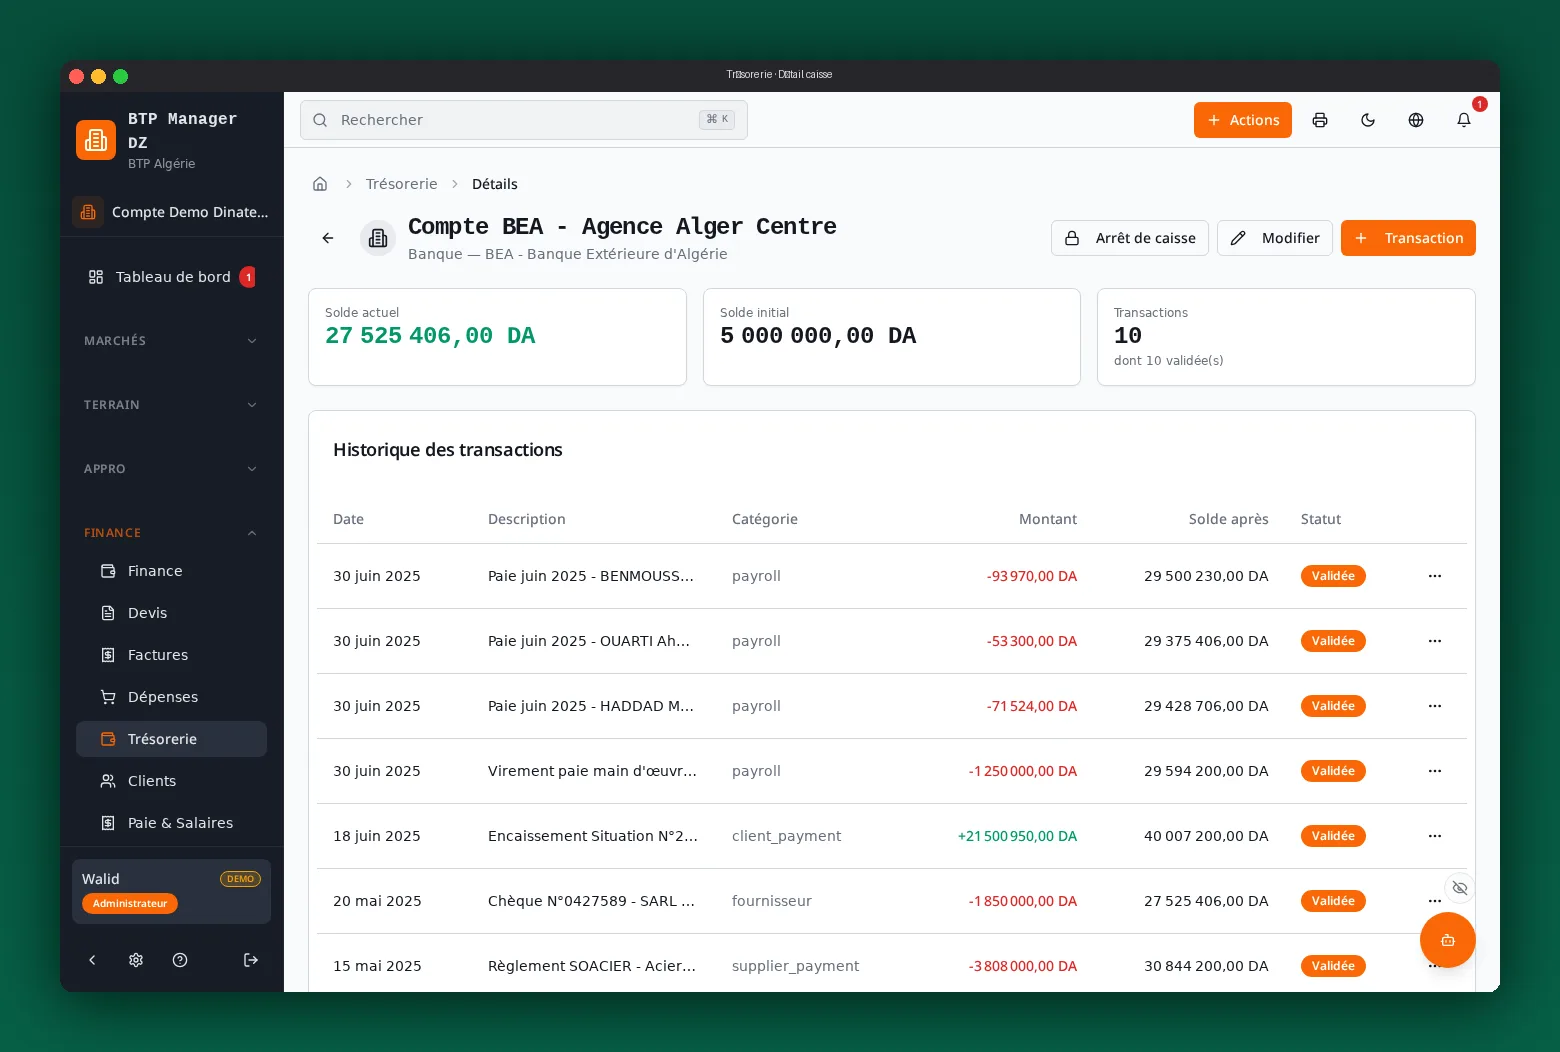Click the Administrateur role badge
Image resolution: width=1560 pixels, height=1052 pixels.
pyautogui.click(x=130, y=903)
